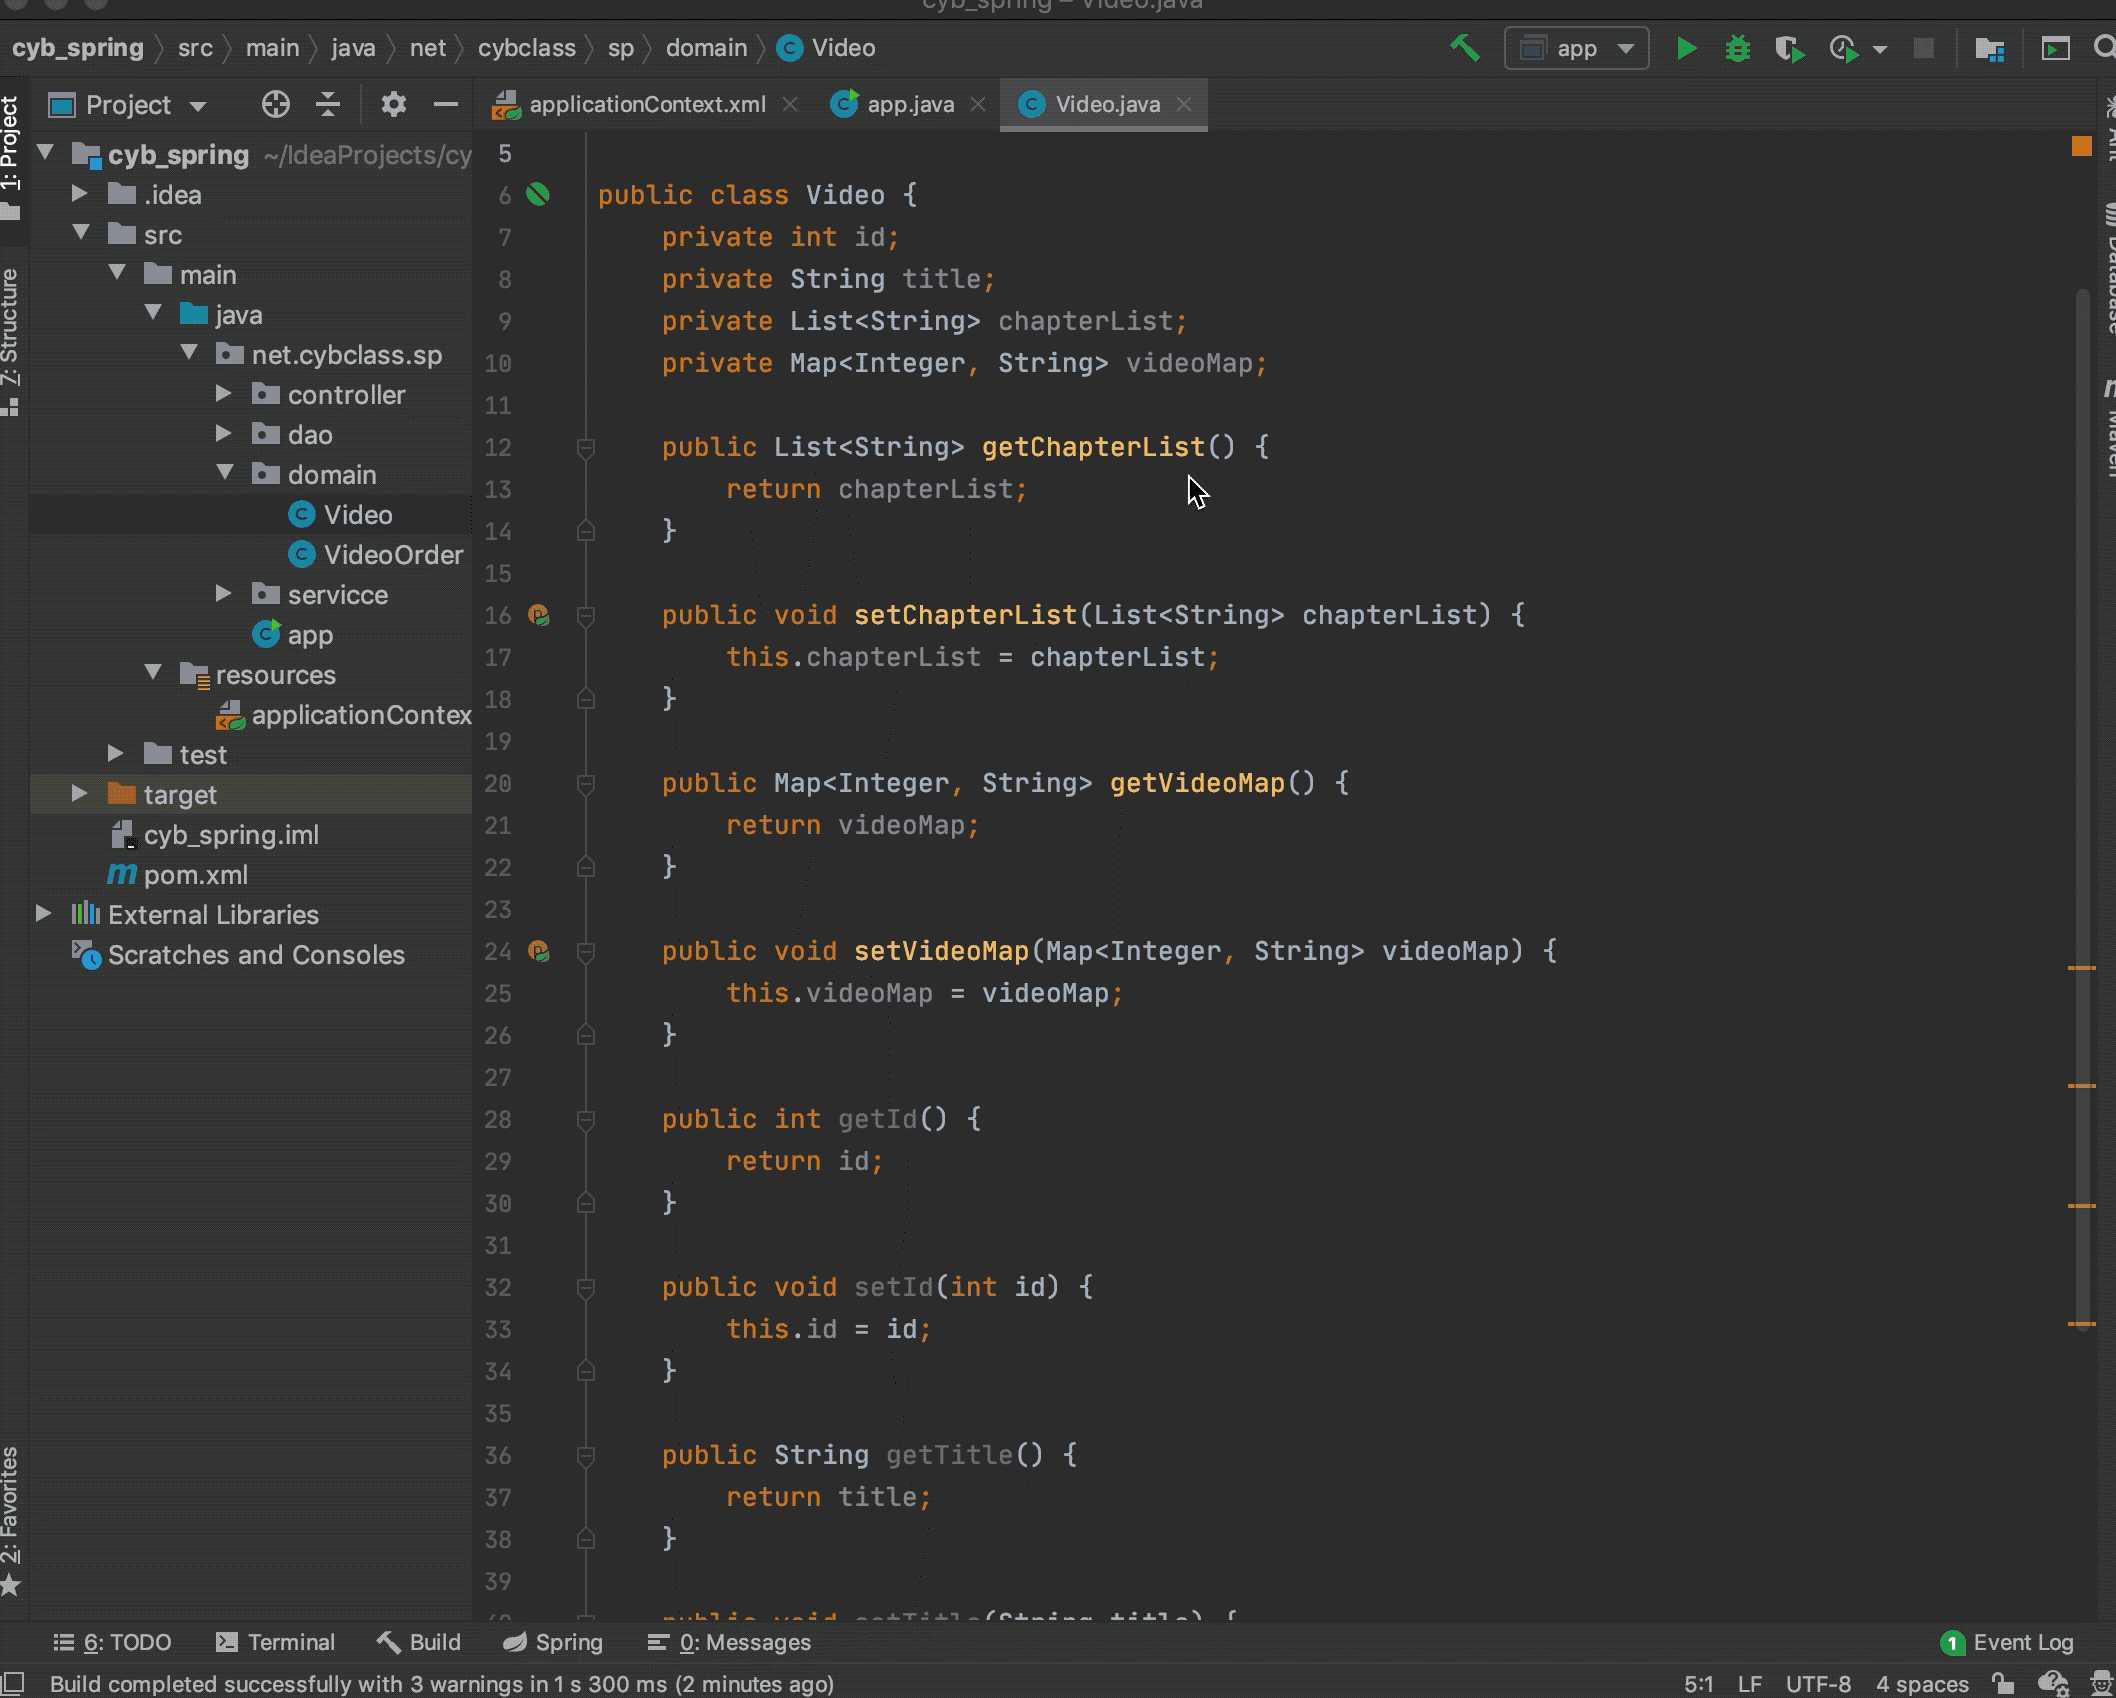Click the tool windows quick access icon in the status bar
Screen dimensions: 2116x1698
pos(13,1683)
